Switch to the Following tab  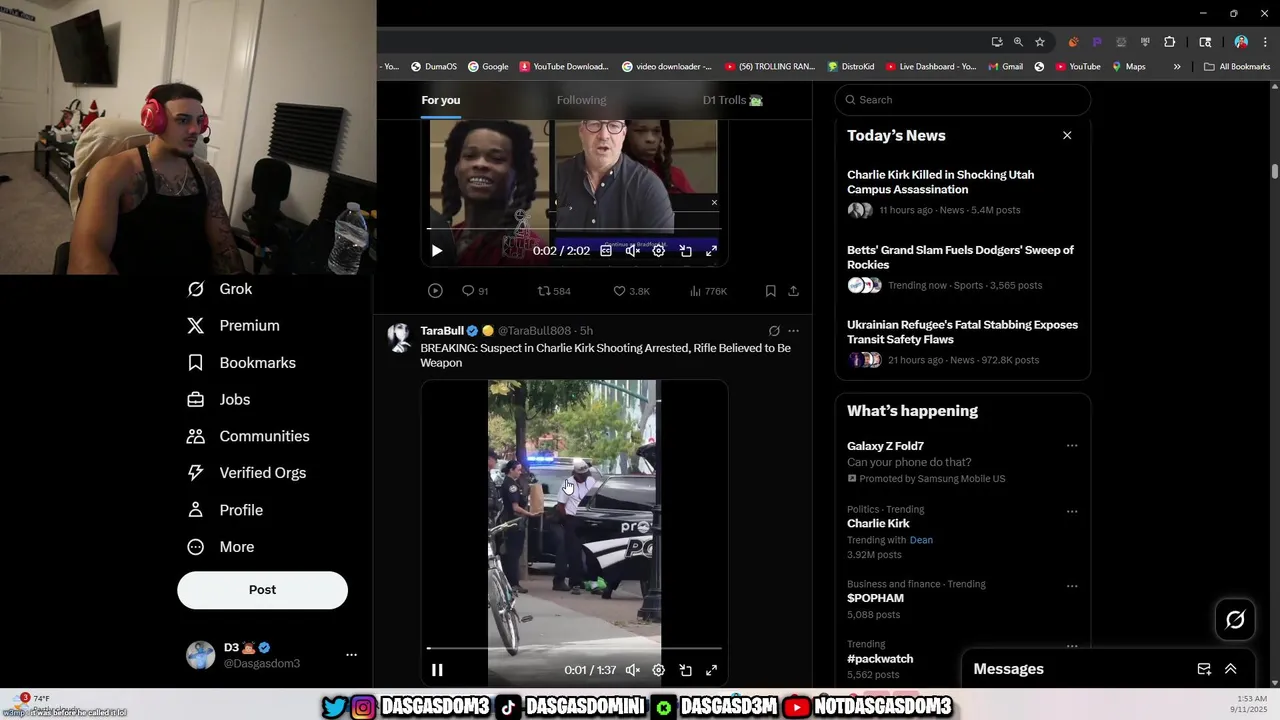click(581, 100)
